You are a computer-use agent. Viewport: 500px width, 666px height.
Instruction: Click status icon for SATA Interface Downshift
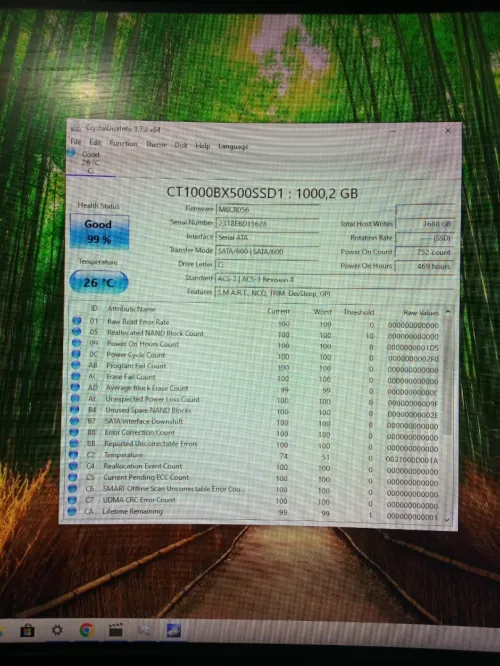(74, 420)
